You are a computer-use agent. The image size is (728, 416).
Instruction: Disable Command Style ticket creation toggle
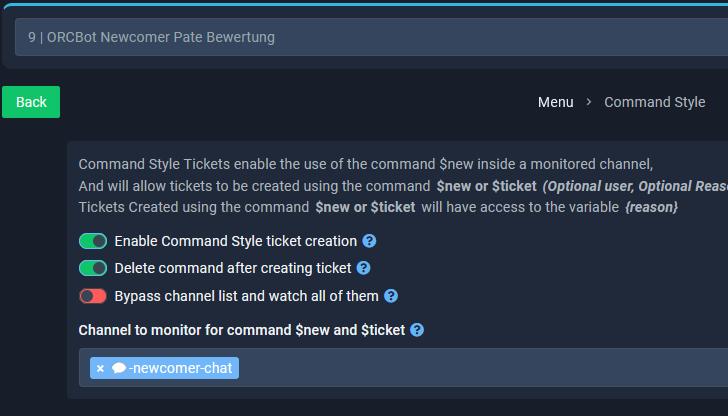93,241
